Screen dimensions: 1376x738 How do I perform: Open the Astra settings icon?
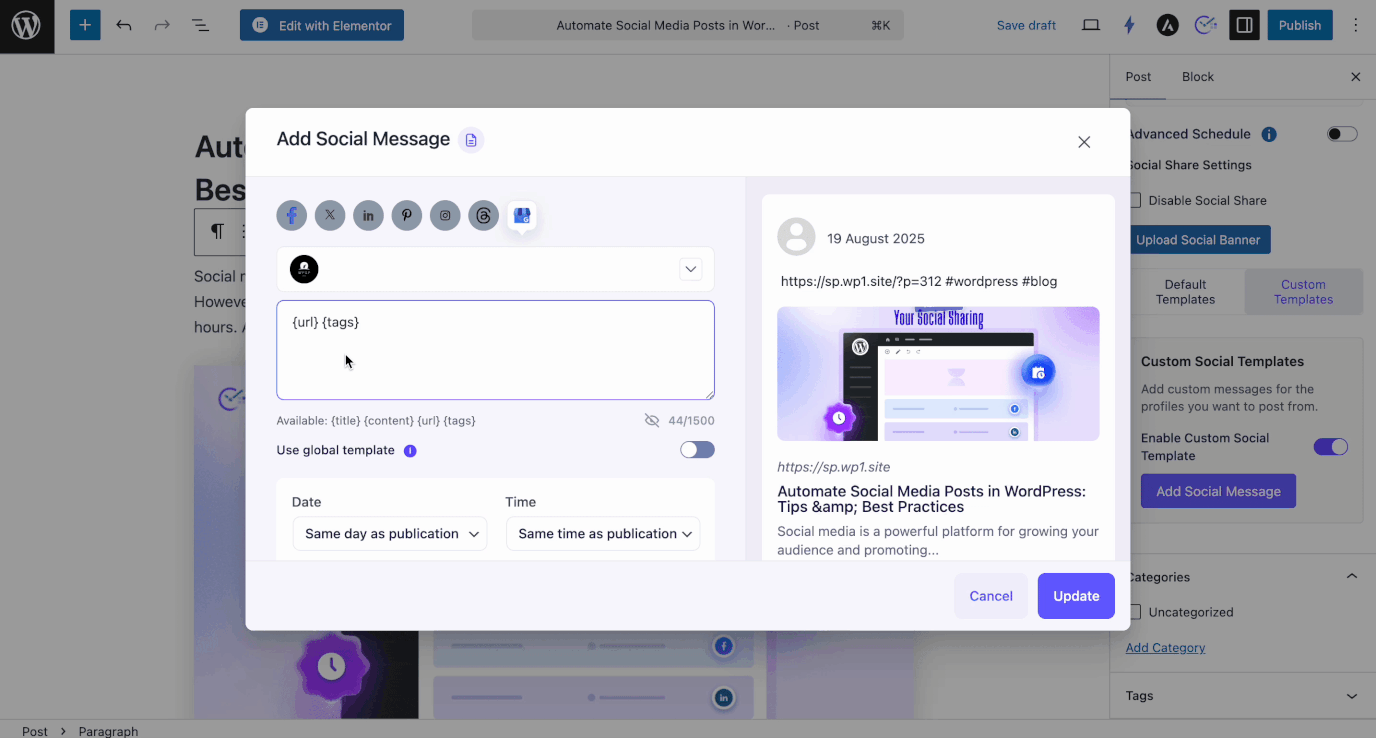pyautogui.click(x=1167, y=25)
